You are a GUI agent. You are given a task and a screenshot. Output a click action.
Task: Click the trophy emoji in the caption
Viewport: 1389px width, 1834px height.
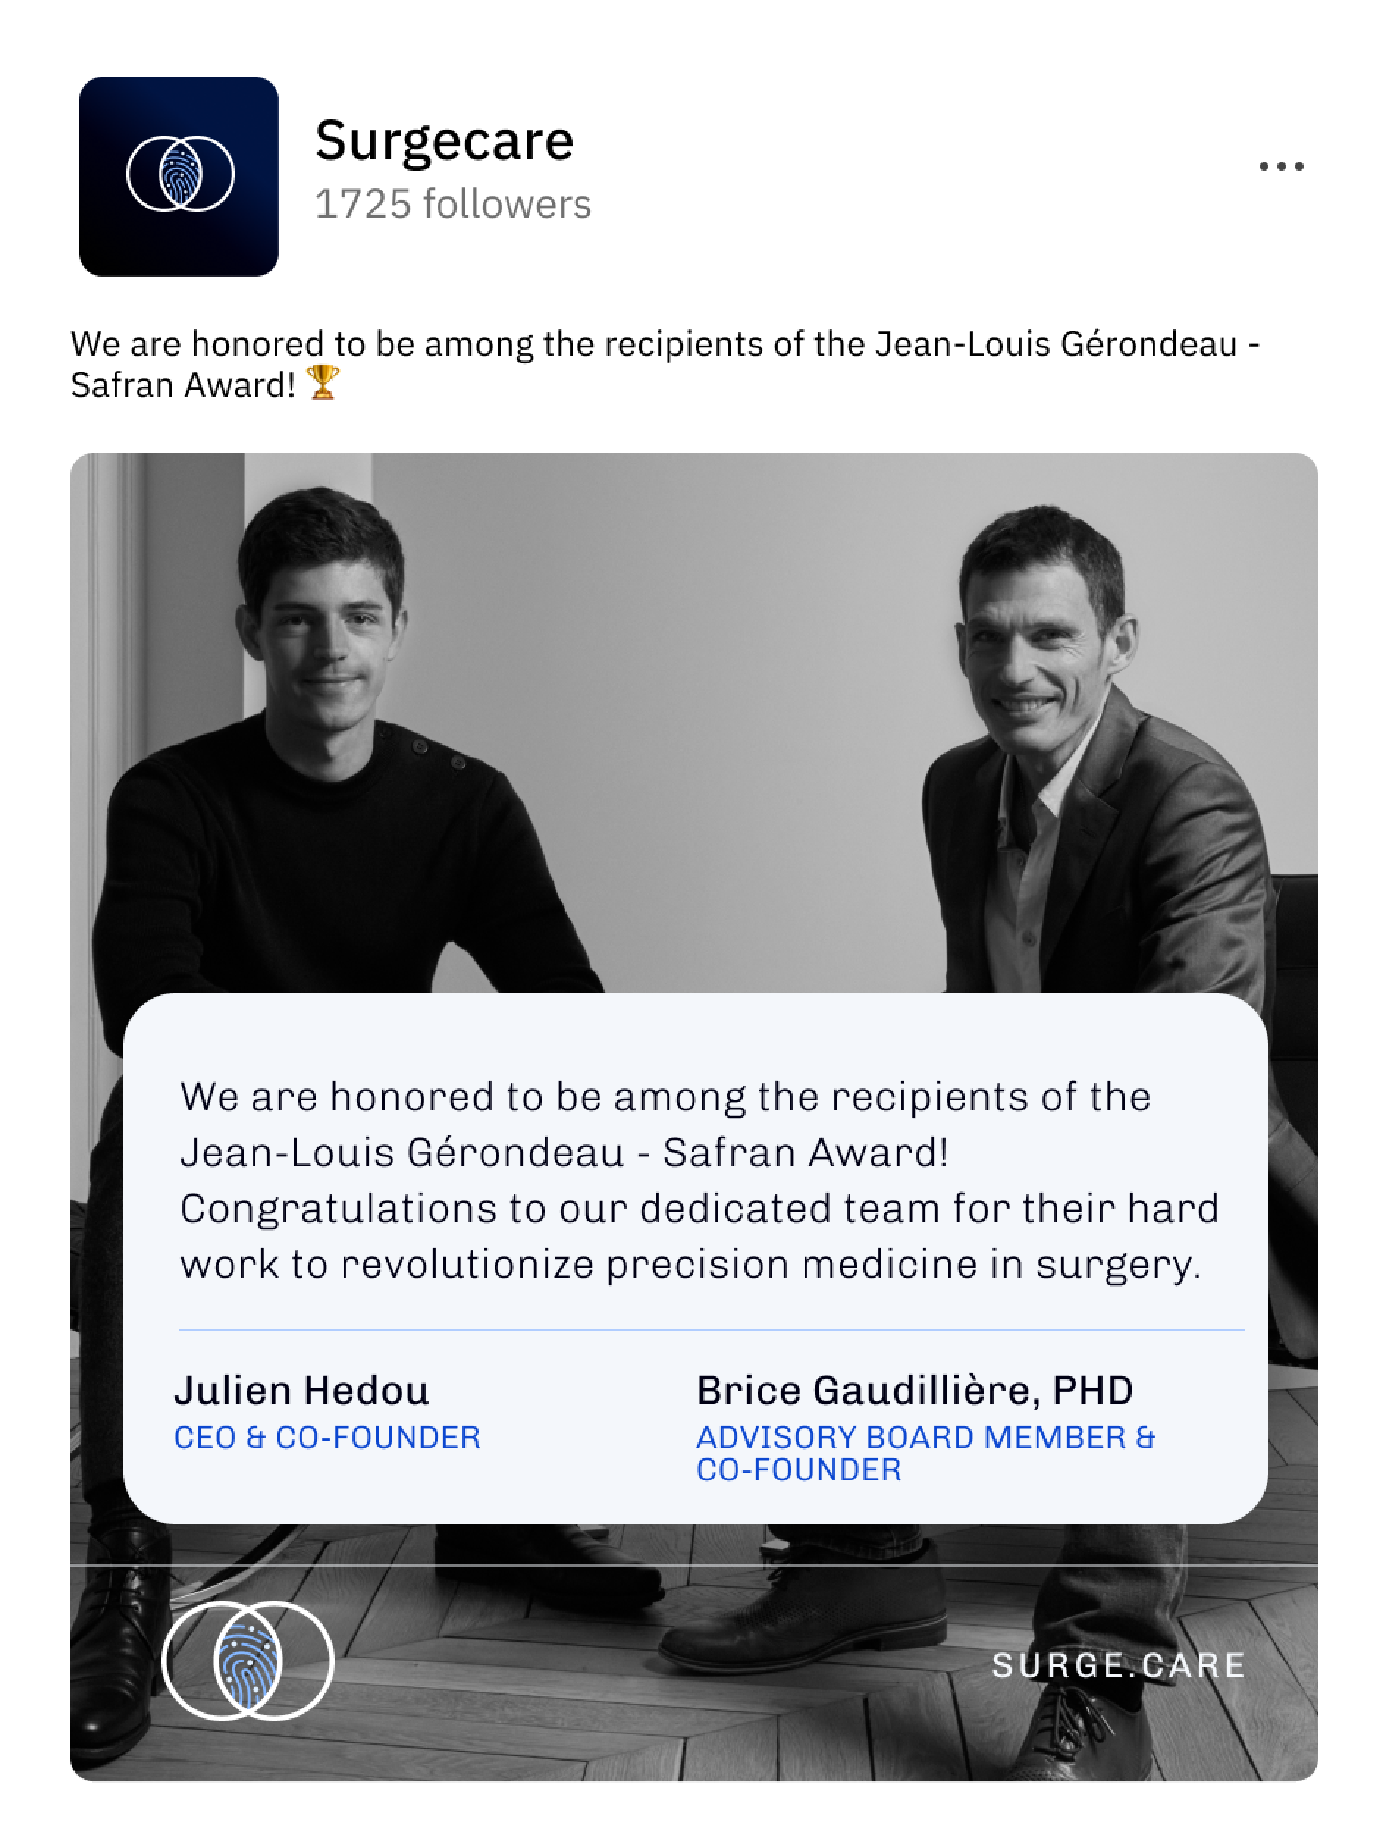(322, 383)
